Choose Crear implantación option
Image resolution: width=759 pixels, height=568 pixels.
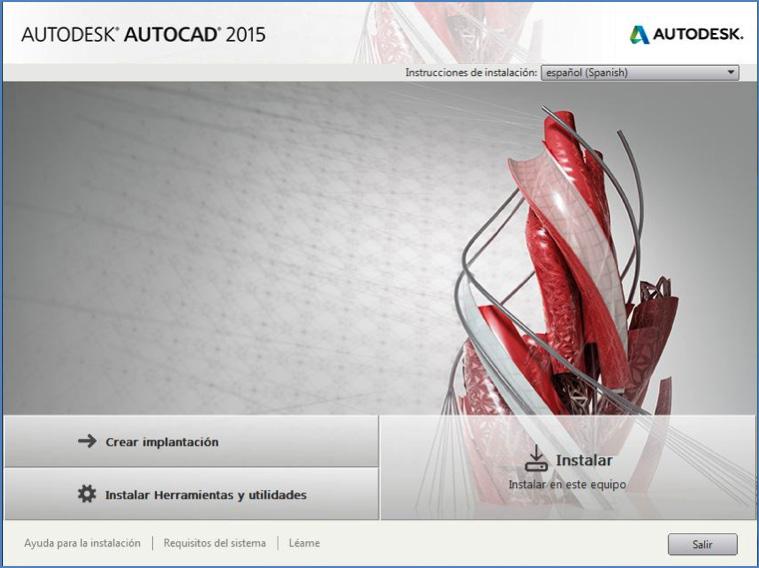(x=191, y=441)
